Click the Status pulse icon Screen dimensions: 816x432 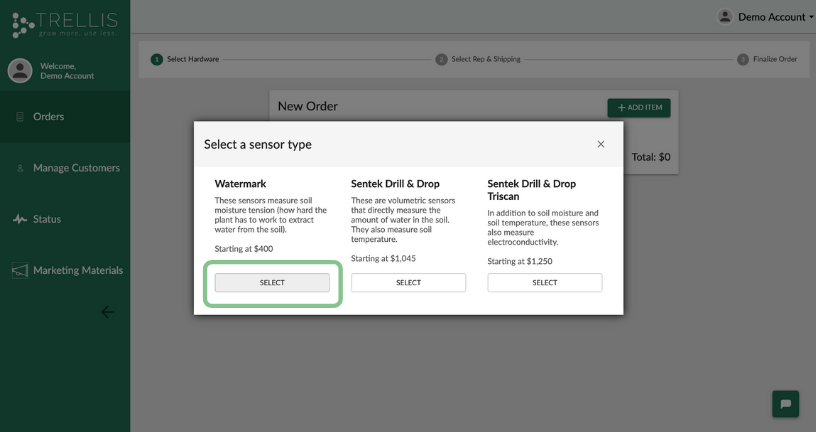[20, 219]
